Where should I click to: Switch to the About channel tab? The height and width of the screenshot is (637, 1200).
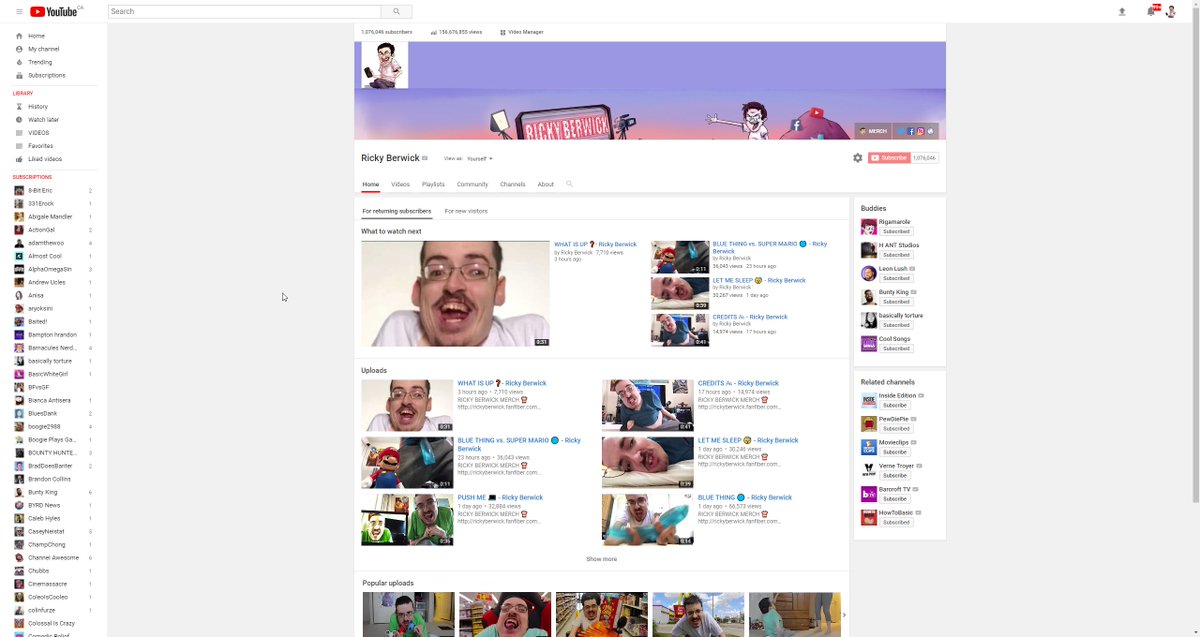point(545,184)
